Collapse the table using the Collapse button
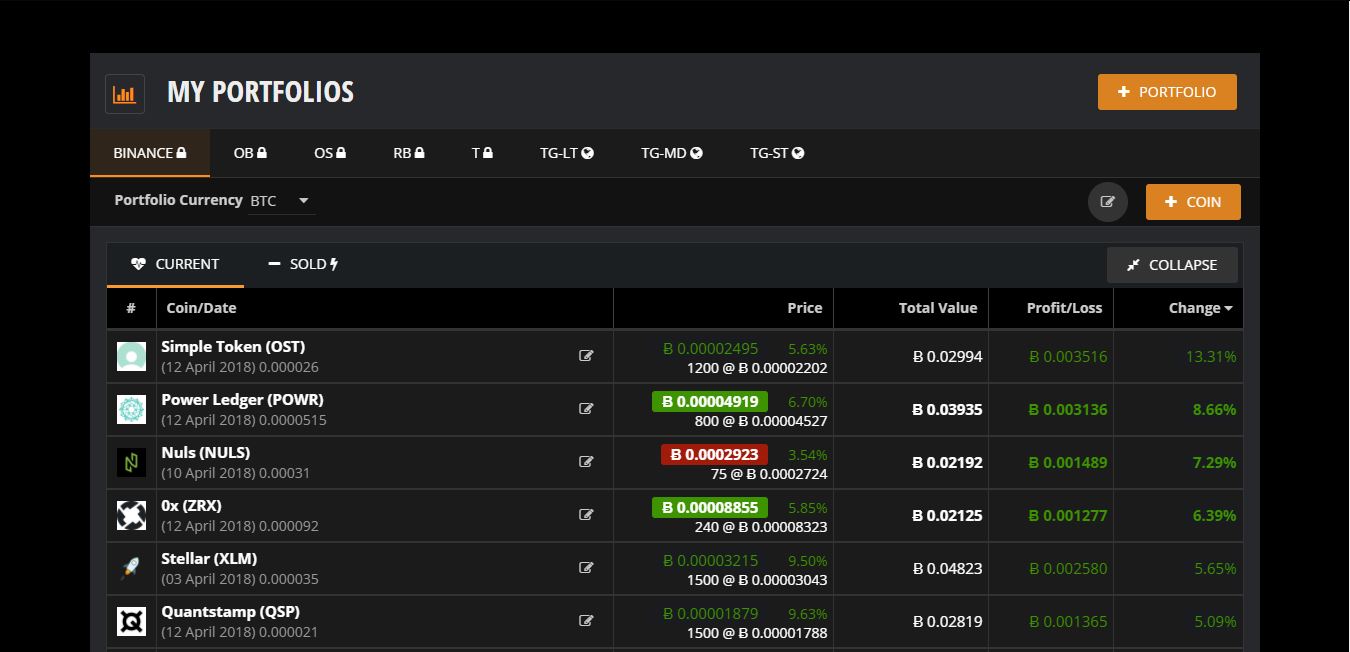 1172,265
